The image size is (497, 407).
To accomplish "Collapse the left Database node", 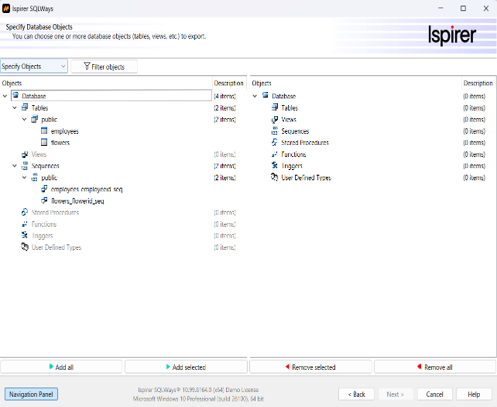I will click(x=5, y=96).
